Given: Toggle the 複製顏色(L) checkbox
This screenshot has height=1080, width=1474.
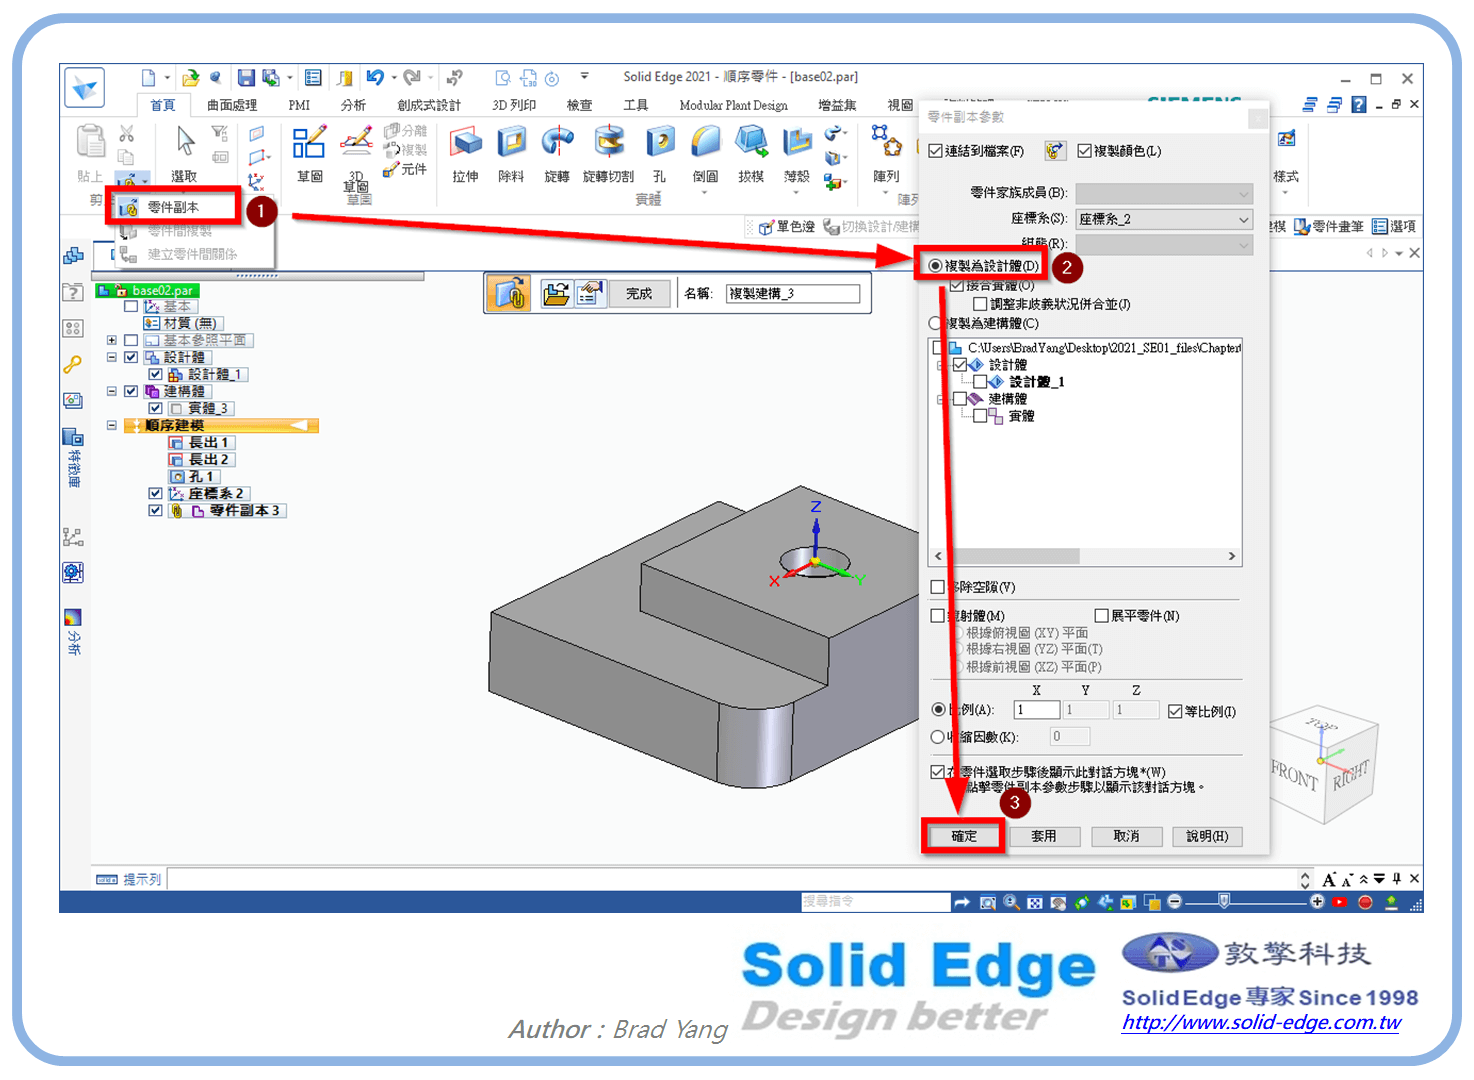Looking at the screenshot, I should (1086, 150).
